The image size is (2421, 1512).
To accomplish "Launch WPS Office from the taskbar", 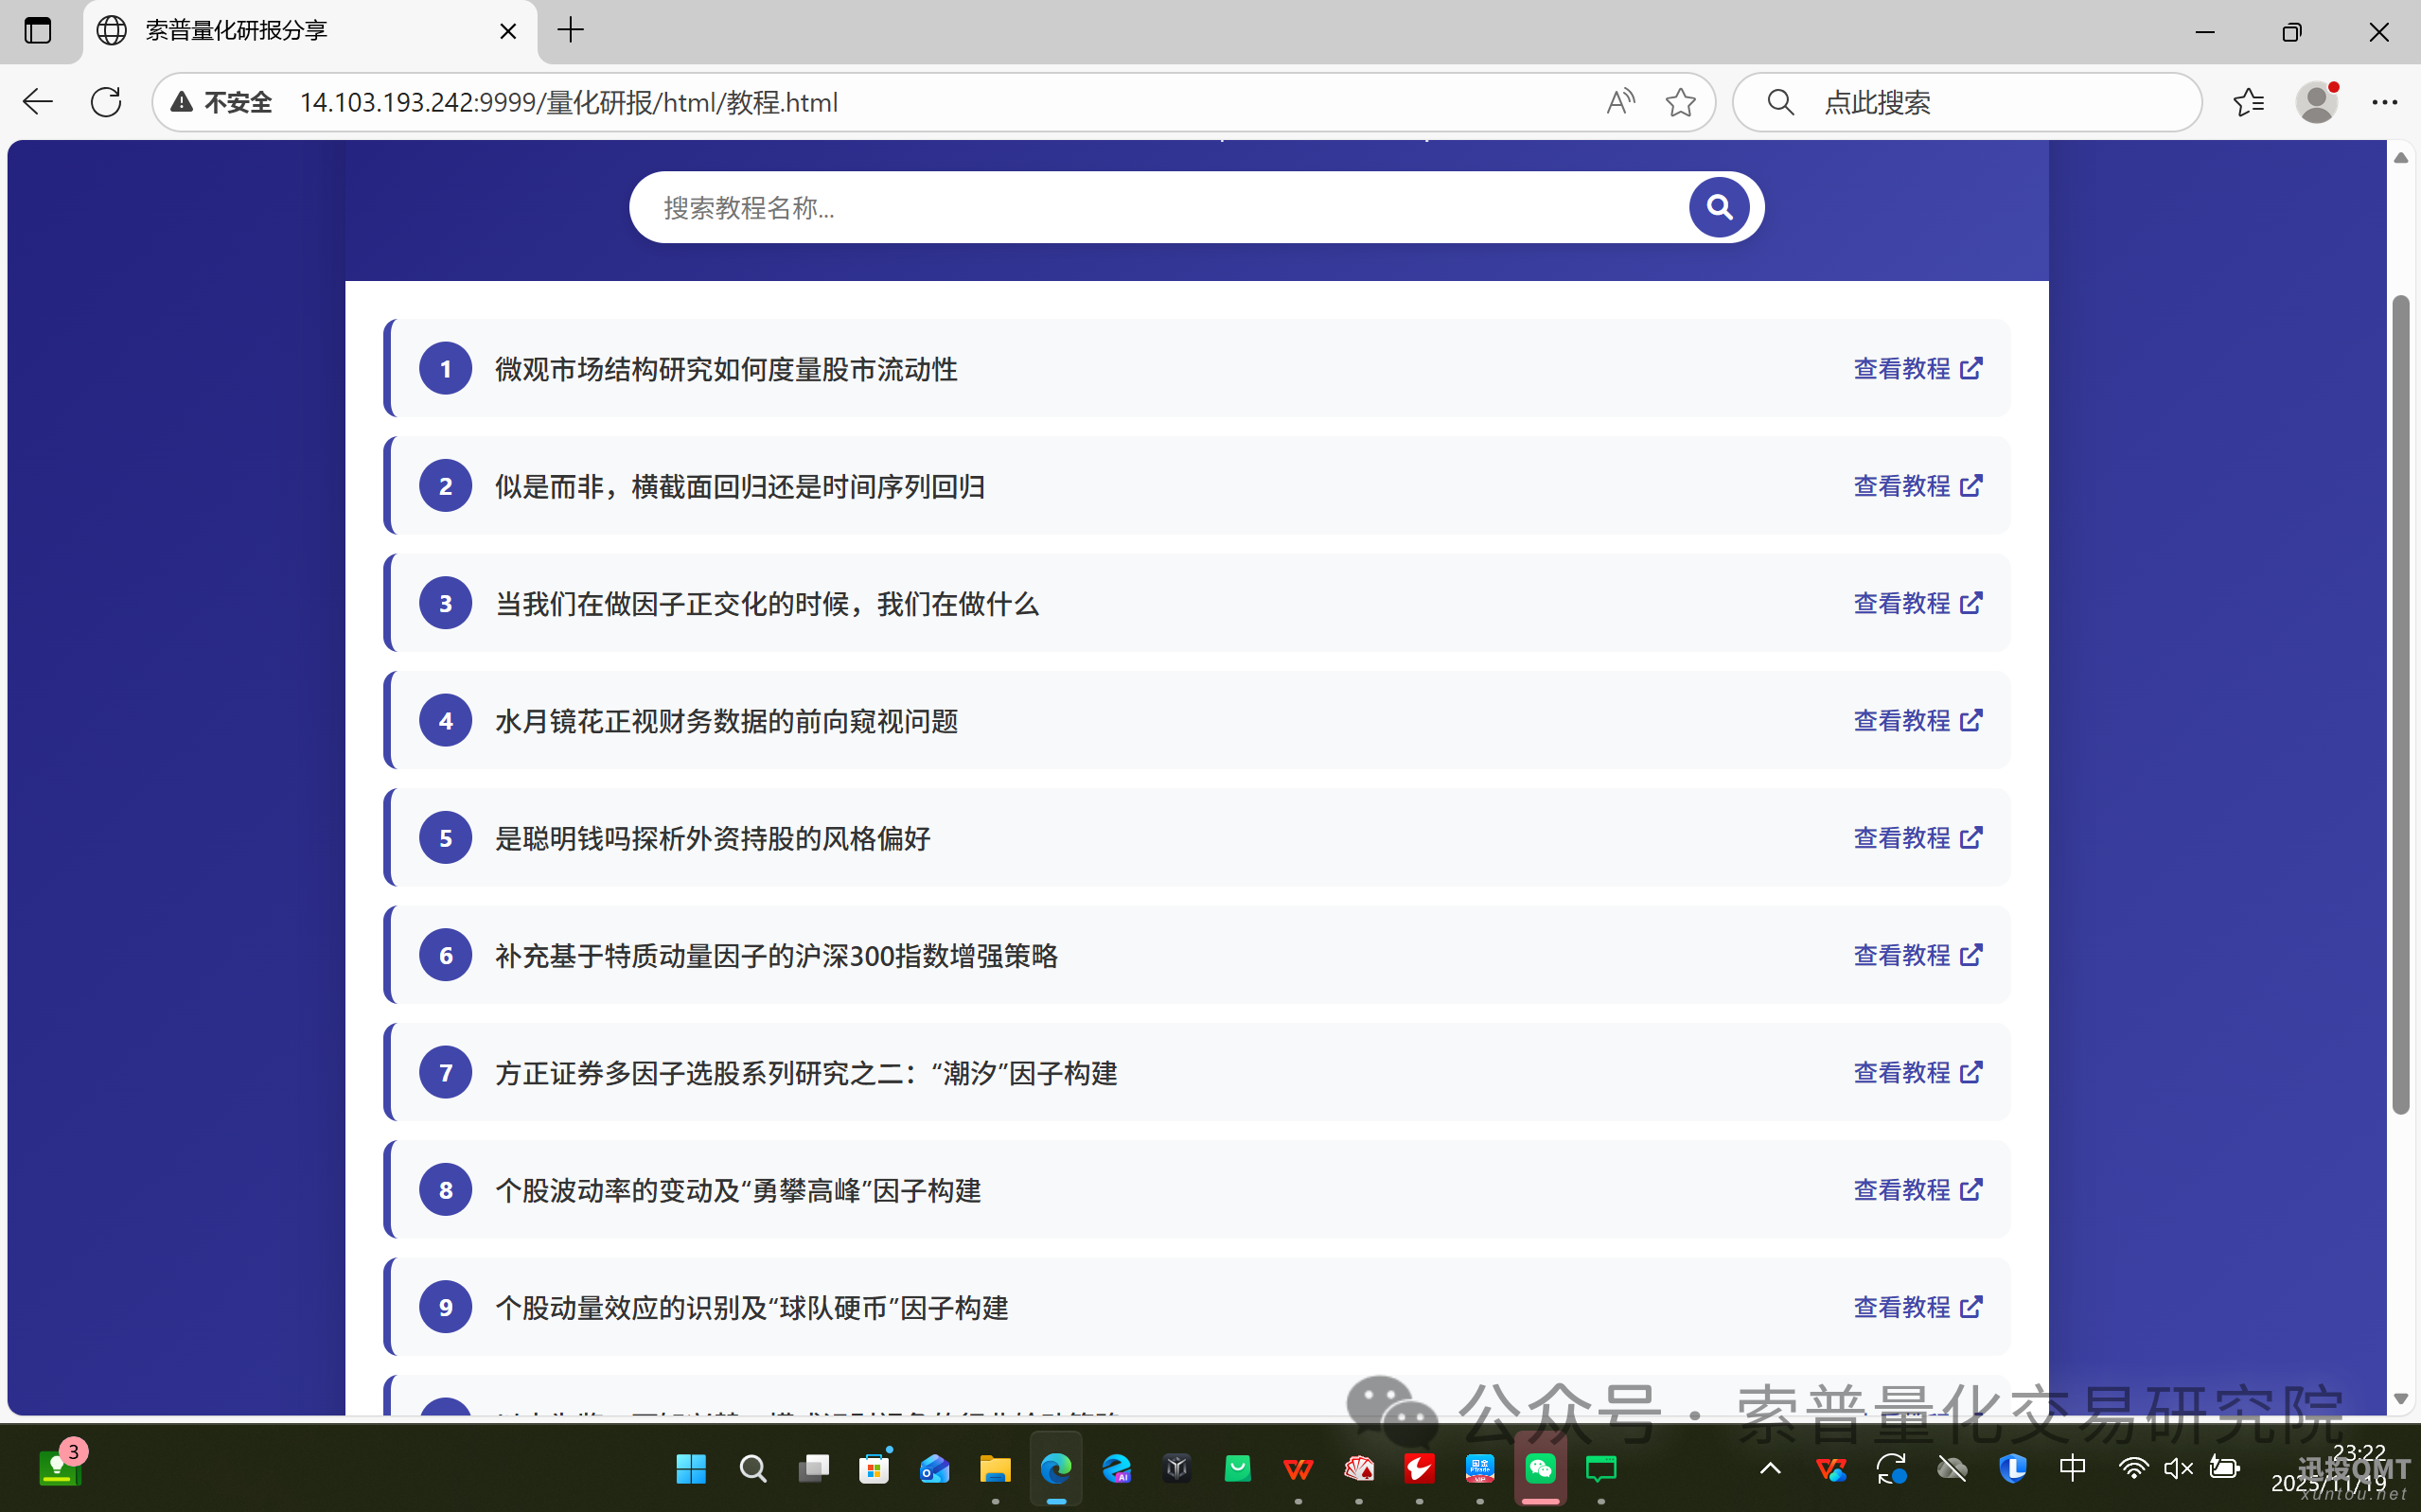I will coord(1298,1470).
